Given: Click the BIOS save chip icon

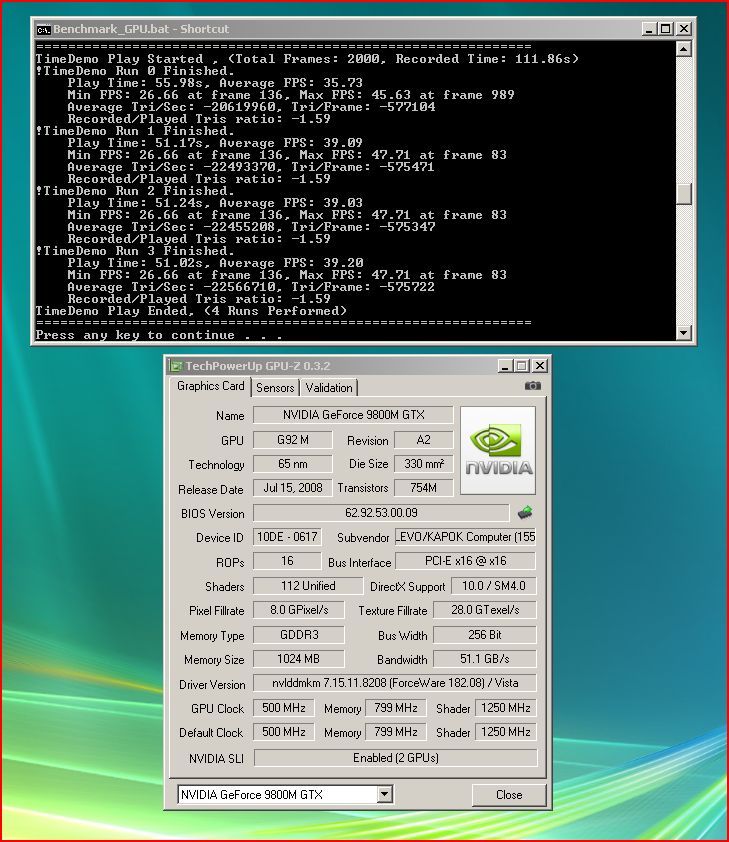Looking at the screenshot, I should [525, 512].
